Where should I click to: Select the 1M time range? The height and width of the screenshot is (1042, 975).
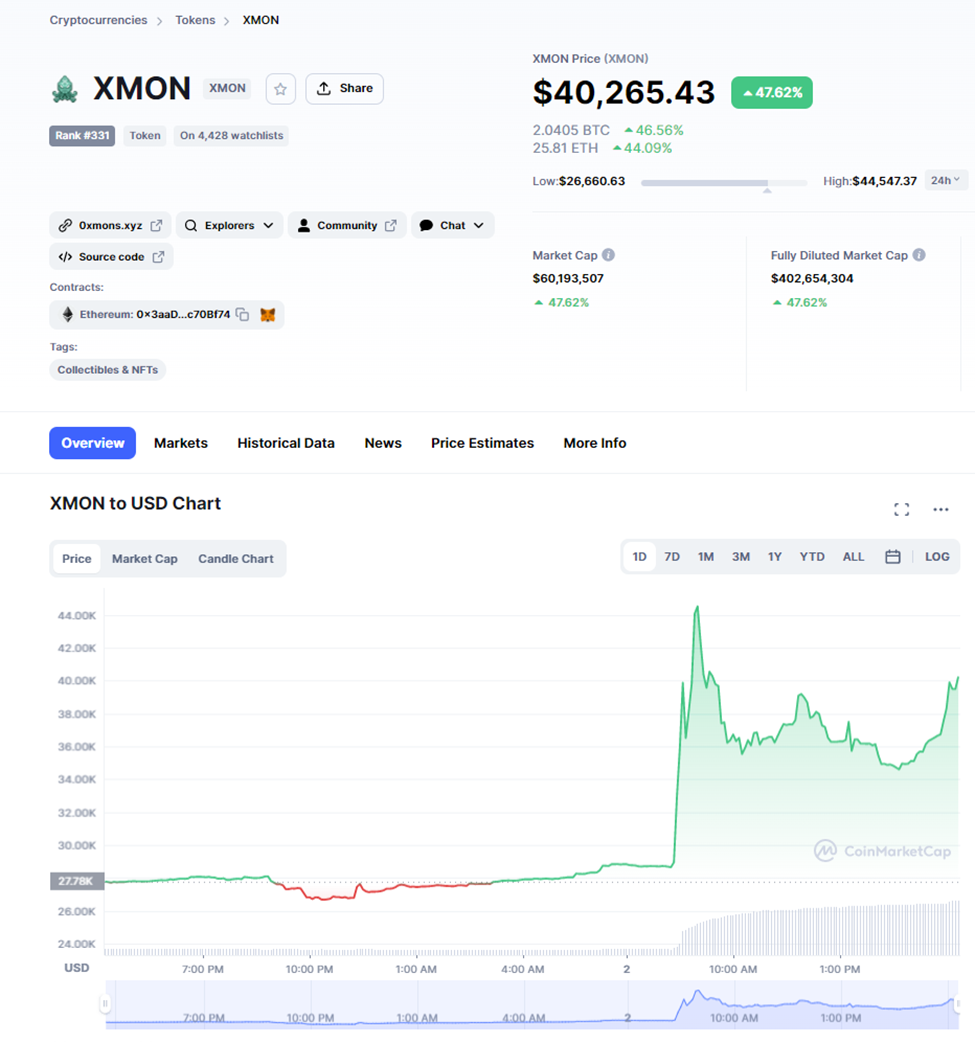706,557
